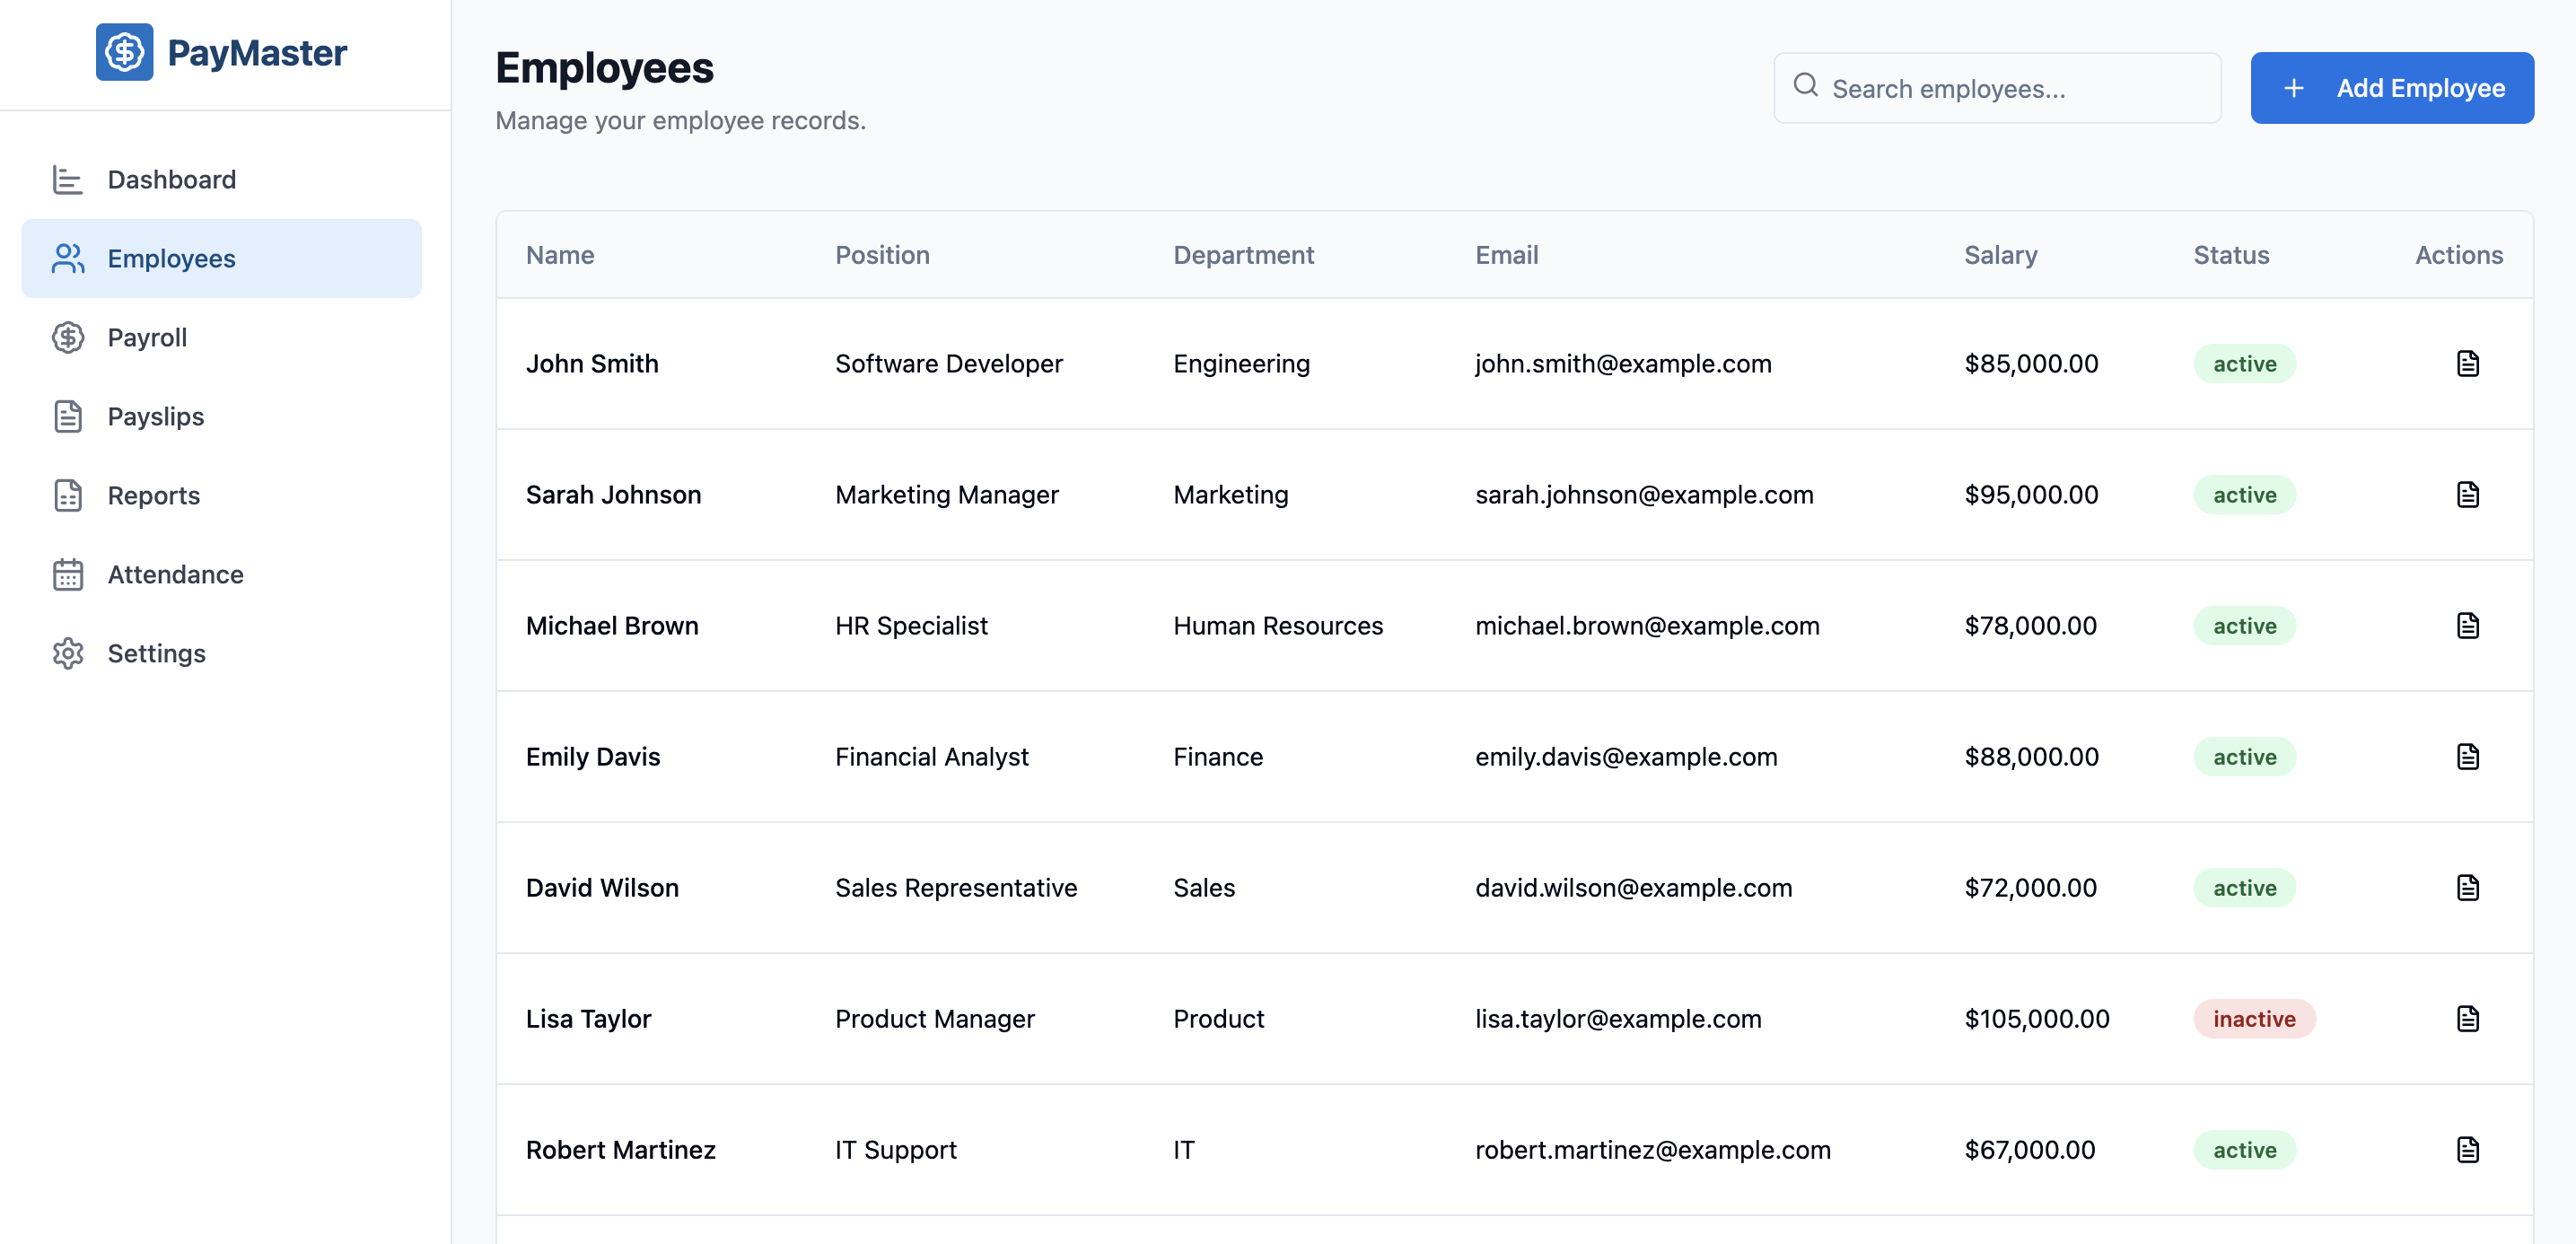Open David Wilson's document action icon
This screenshot has width=2576, height=1244.
(x=2467, y=888)
